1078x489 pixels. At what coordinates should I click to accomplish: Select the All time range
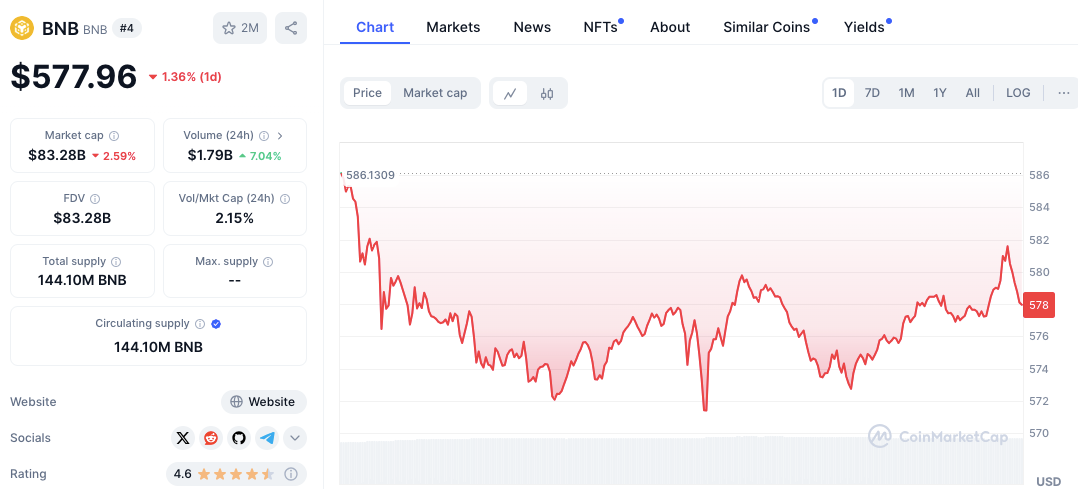tap(972, 93)
